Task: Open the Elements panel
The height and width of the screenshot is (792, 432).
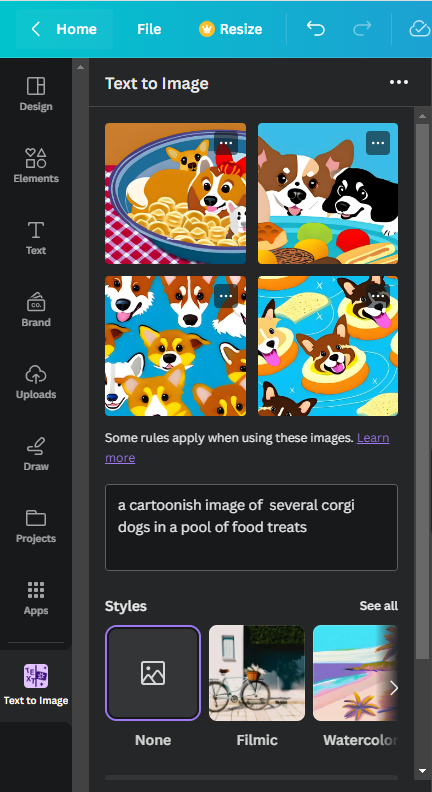Action: pos(36,165)
